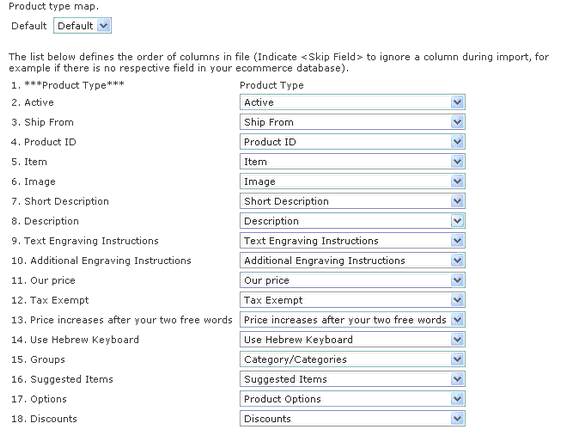The image size is (567, 430).
Task: Open Price increases after two free words dropdown
Action: (352, 320)
